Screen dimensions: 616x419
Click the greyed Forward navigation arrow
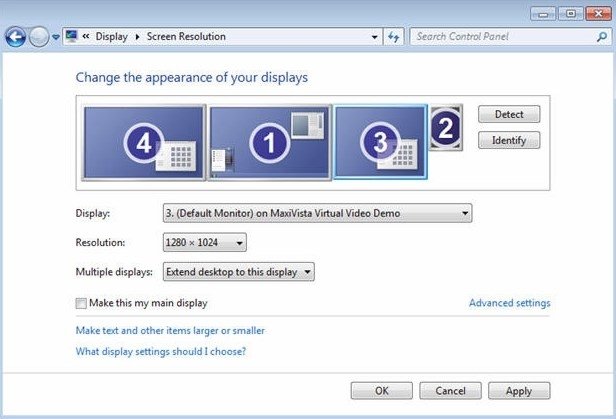(x=39, y=37)
